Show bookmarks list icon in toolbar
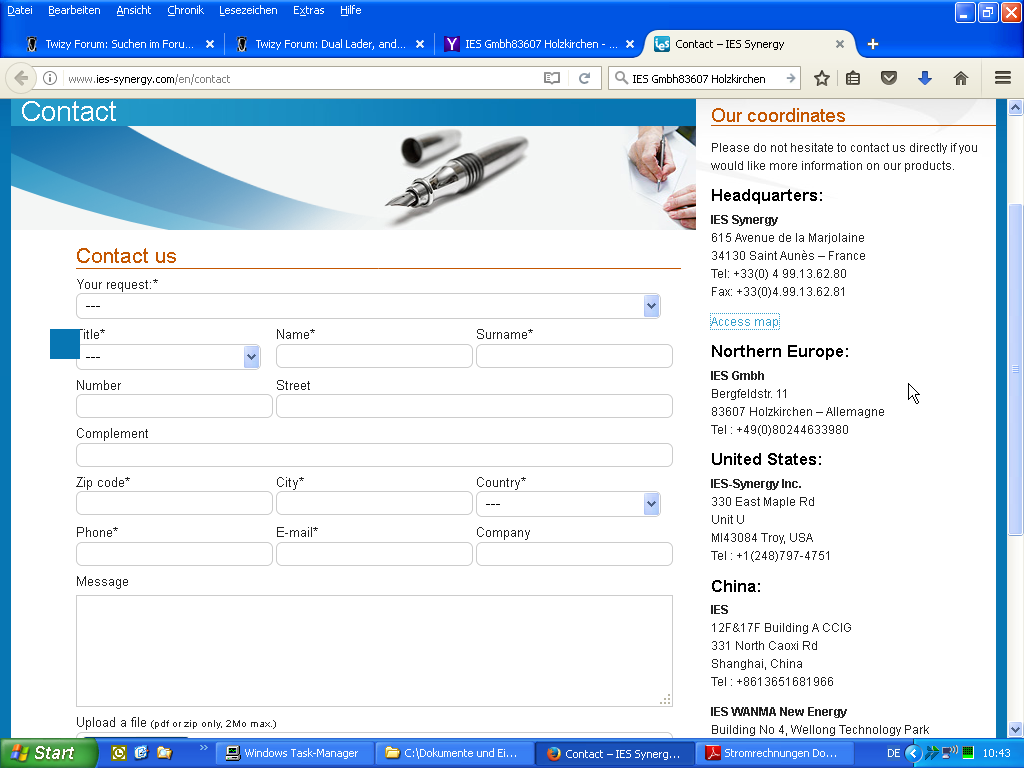 point(853,78)
